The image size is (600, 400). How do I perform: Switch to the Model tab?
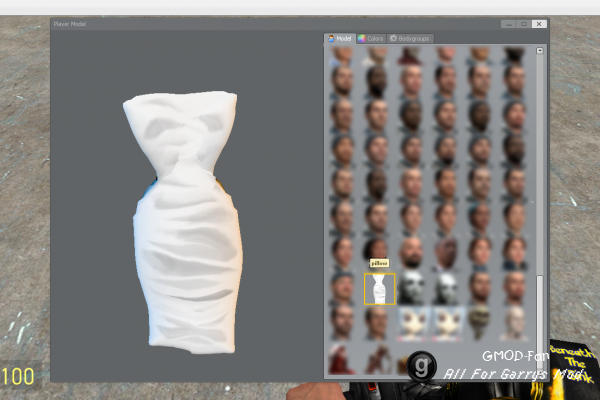click(340, 39)
